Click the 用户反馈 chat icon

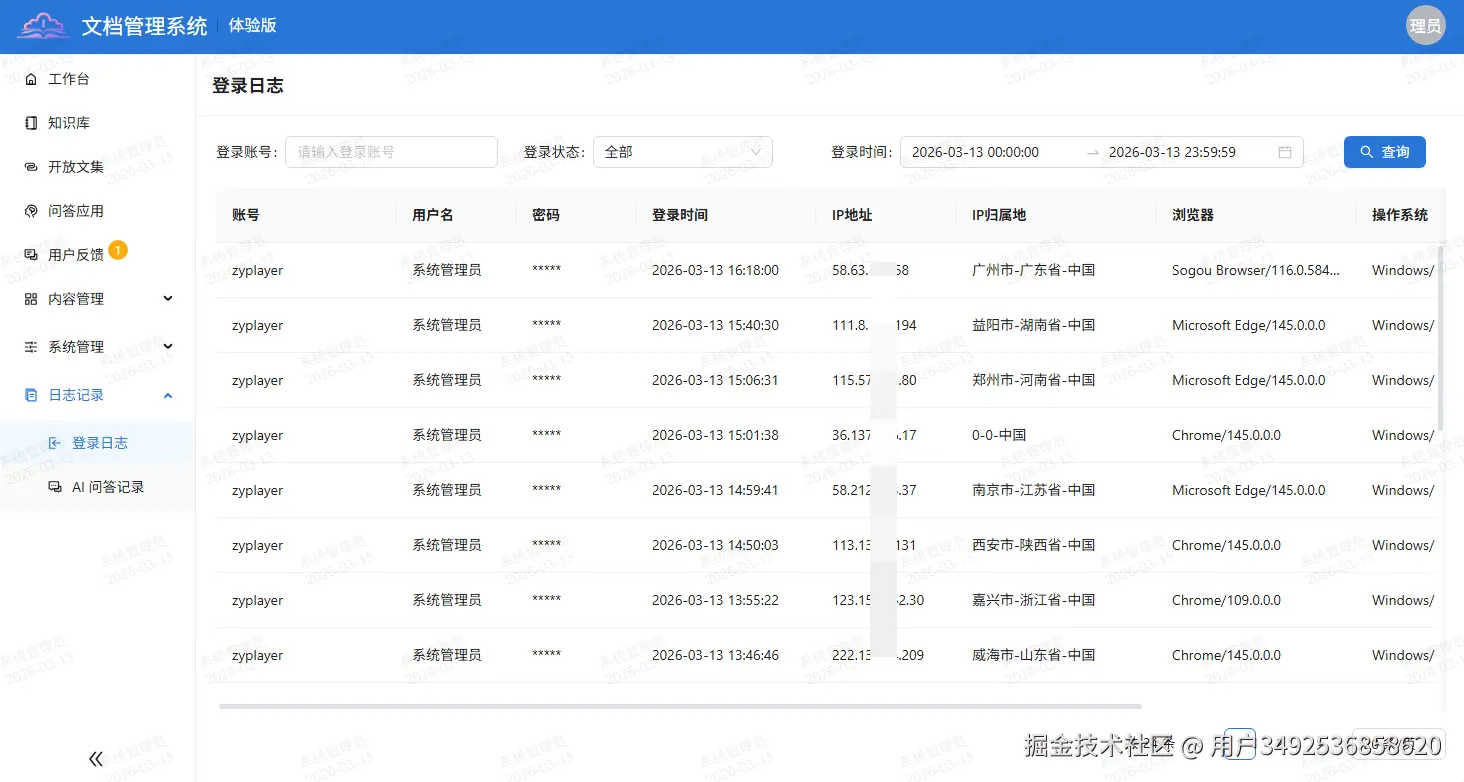(x=31, y=255)
